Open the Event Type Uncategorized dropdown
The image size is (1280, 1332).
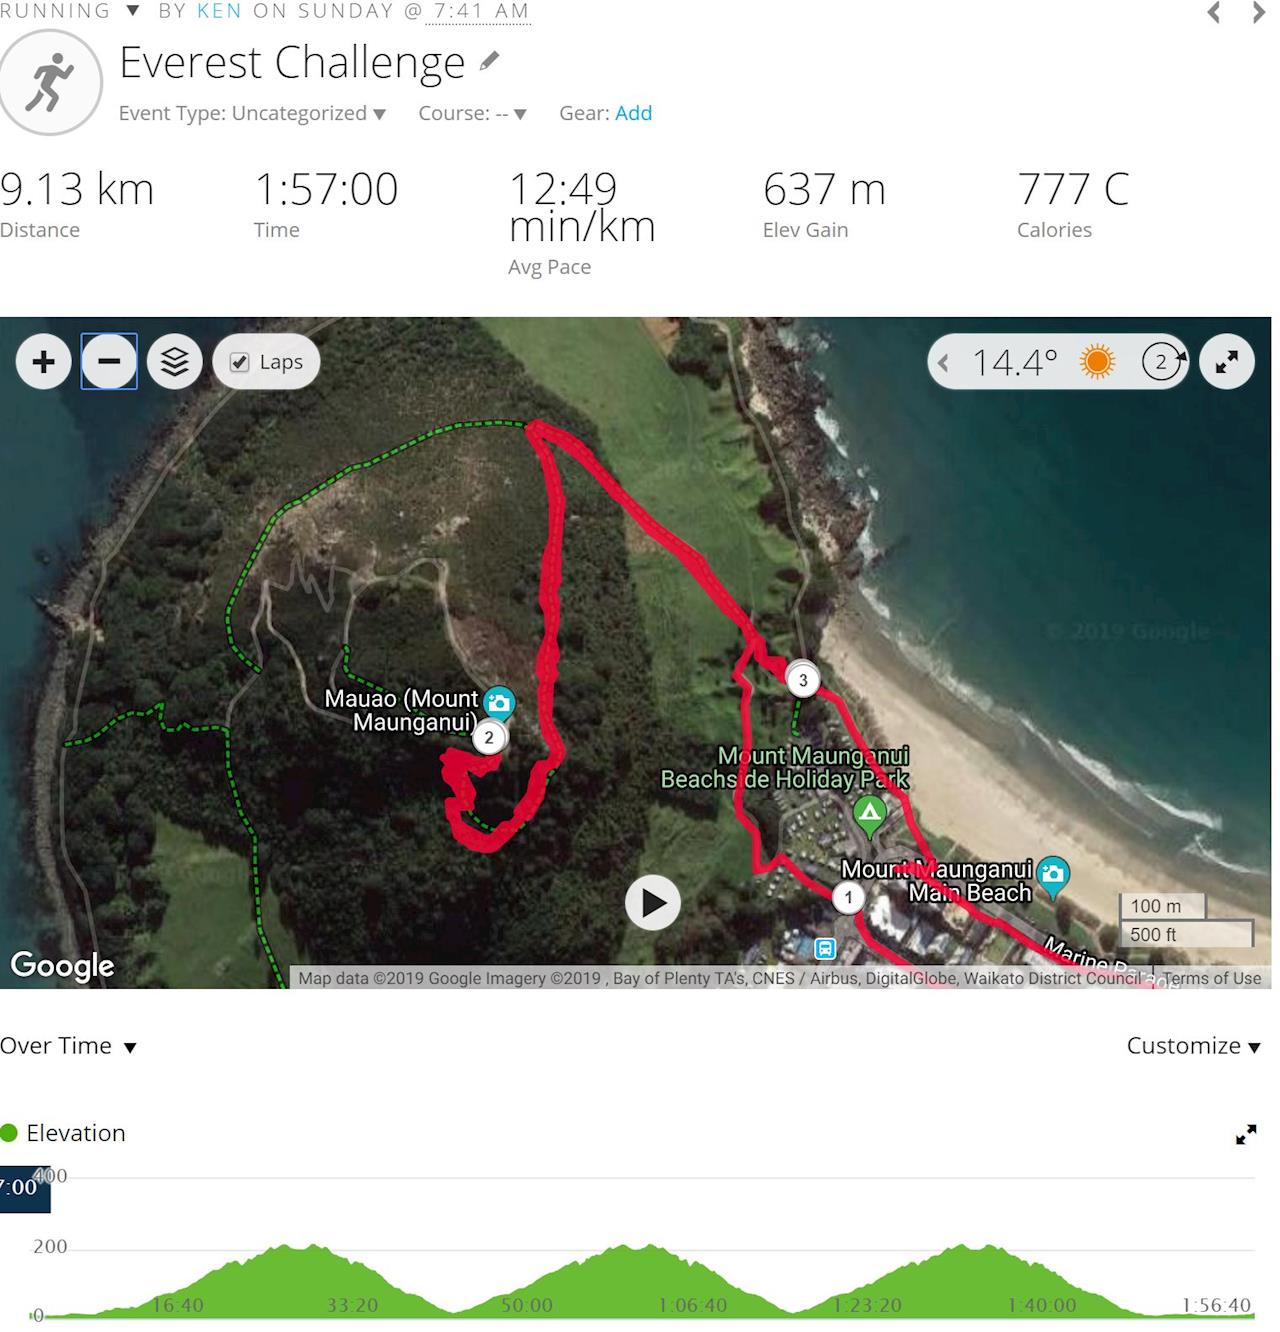click(x=252, y=113)
